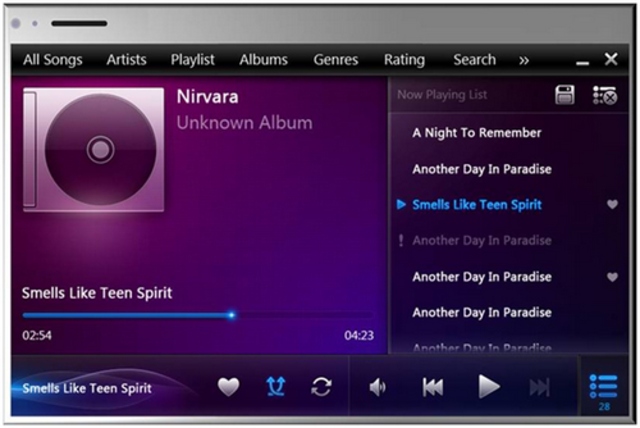Open the volume control

(378, 387)
